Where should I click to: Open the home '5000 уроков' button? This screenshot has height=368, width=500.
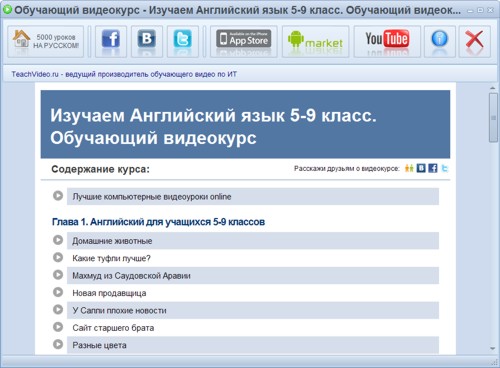[x=46, y=41]
